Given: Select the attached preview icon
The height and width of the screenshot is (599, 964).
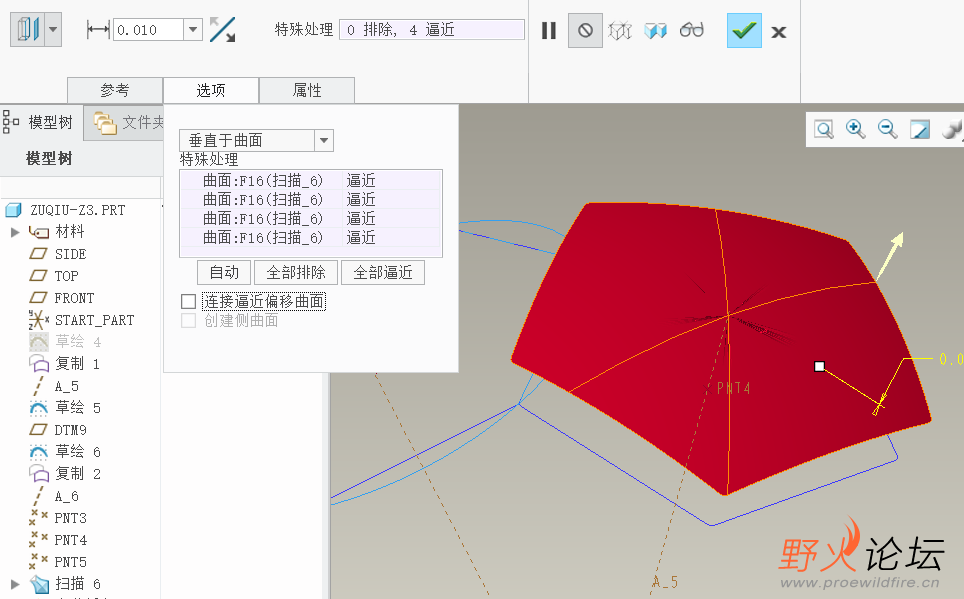Looking at the screenshot, I should 655,30.
